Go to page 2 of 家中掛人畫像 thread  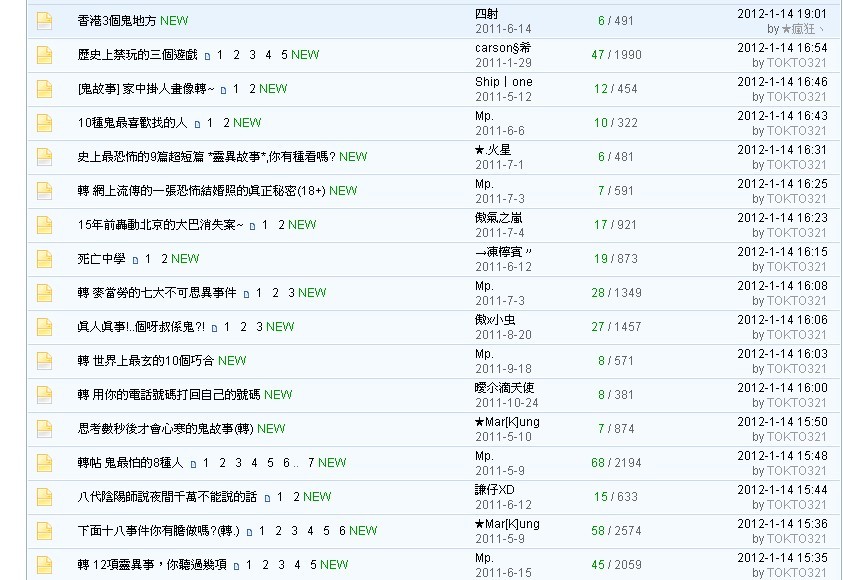click(253, 89)
